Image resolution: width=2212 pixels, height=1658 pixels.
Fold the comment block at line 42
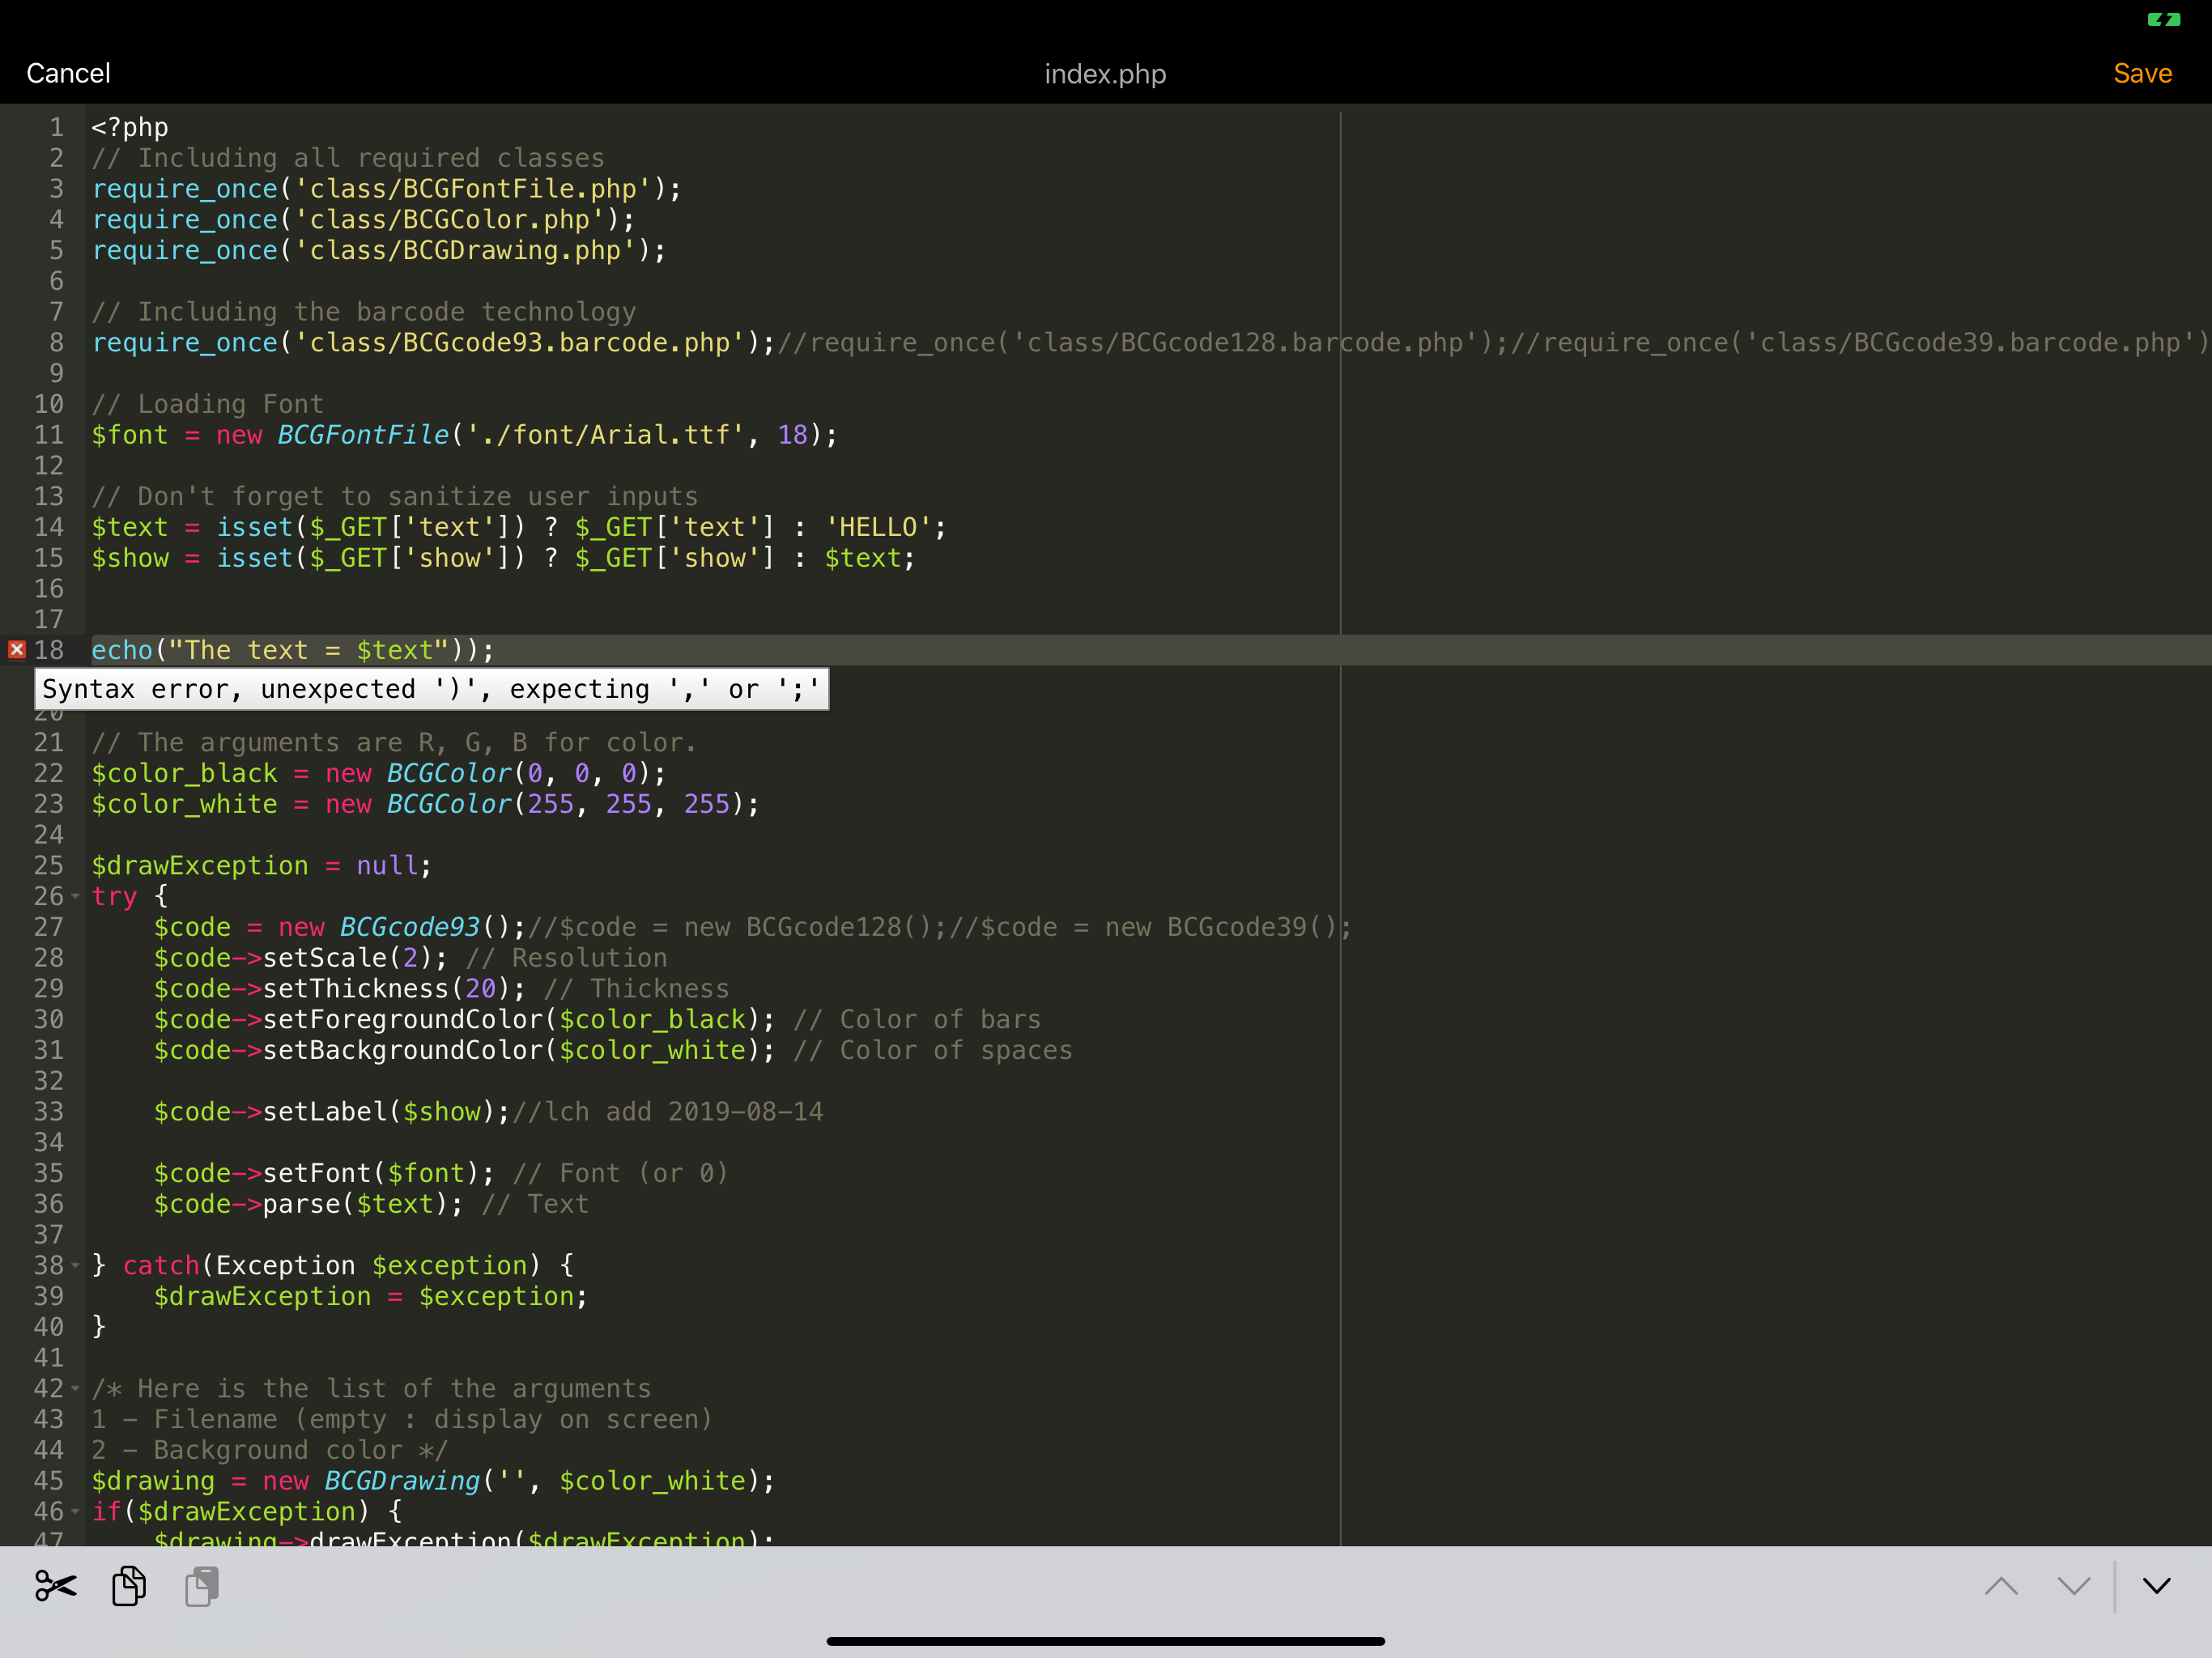tap(75, 1388)
